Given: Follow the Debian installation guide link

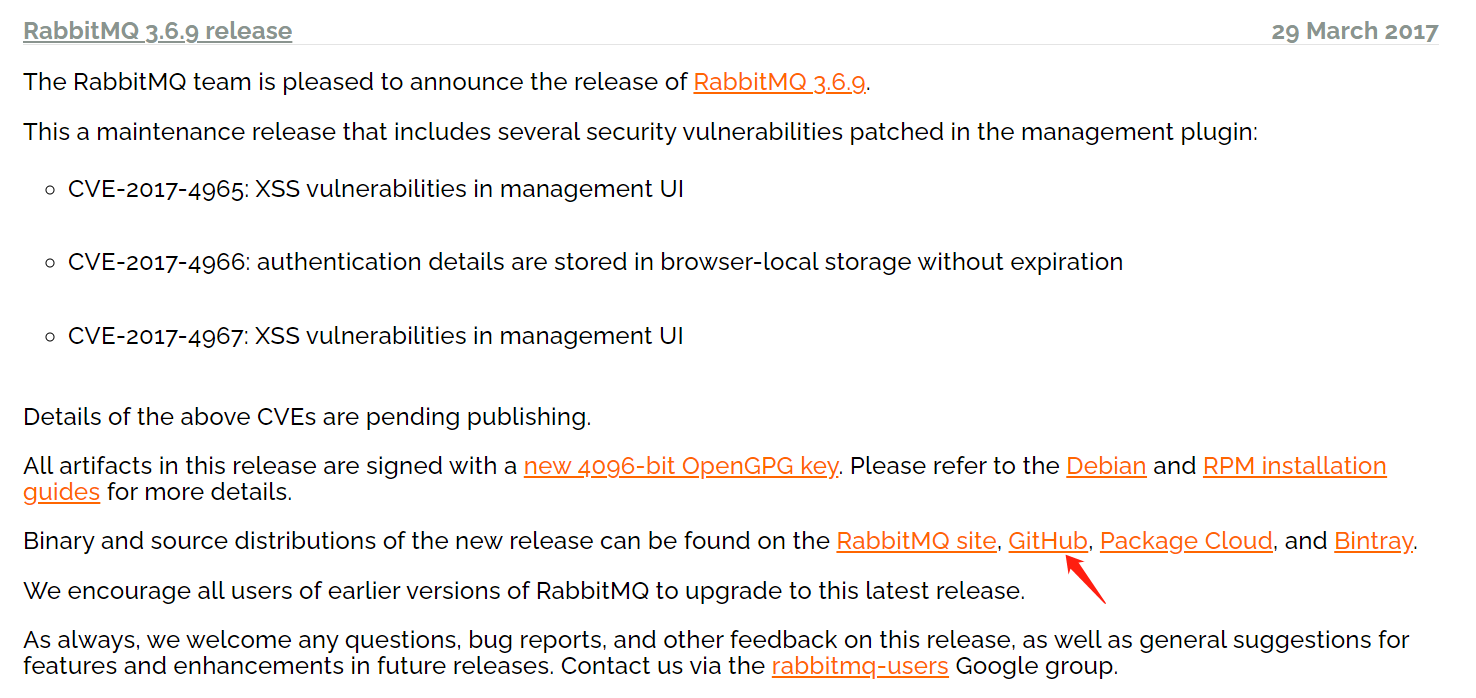Looking at the screenshot, I should point(1106,466).
